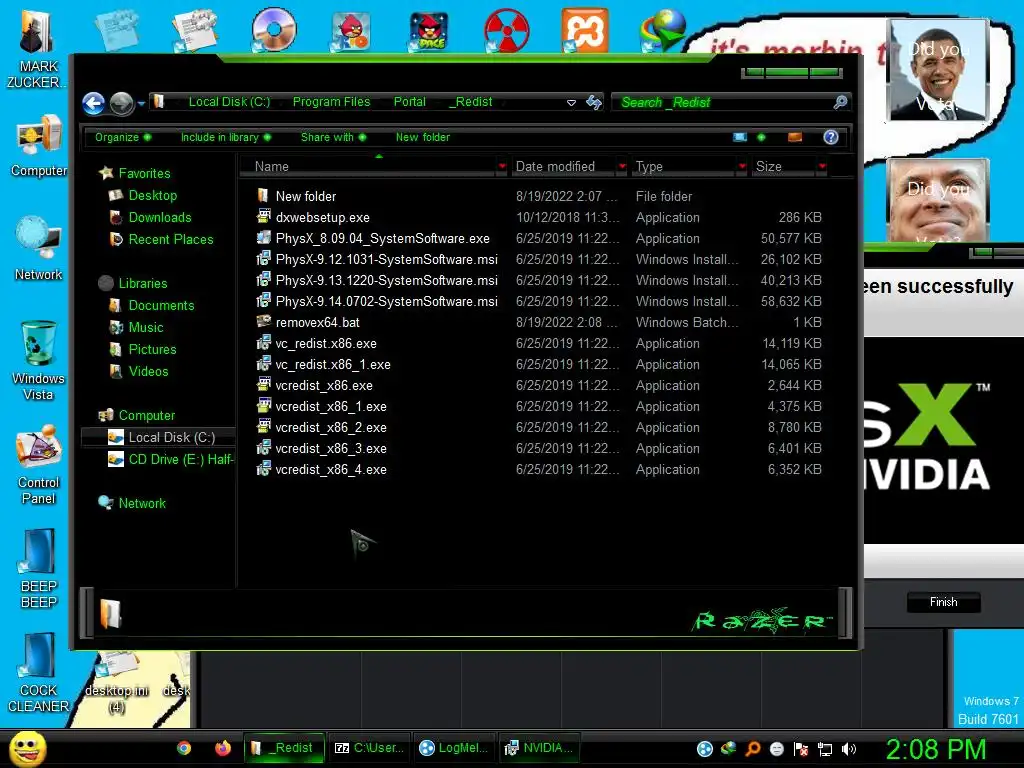Launch Firefox from the taskbar
Viewport: 1024px width, 768px height.
click(223, 748)
